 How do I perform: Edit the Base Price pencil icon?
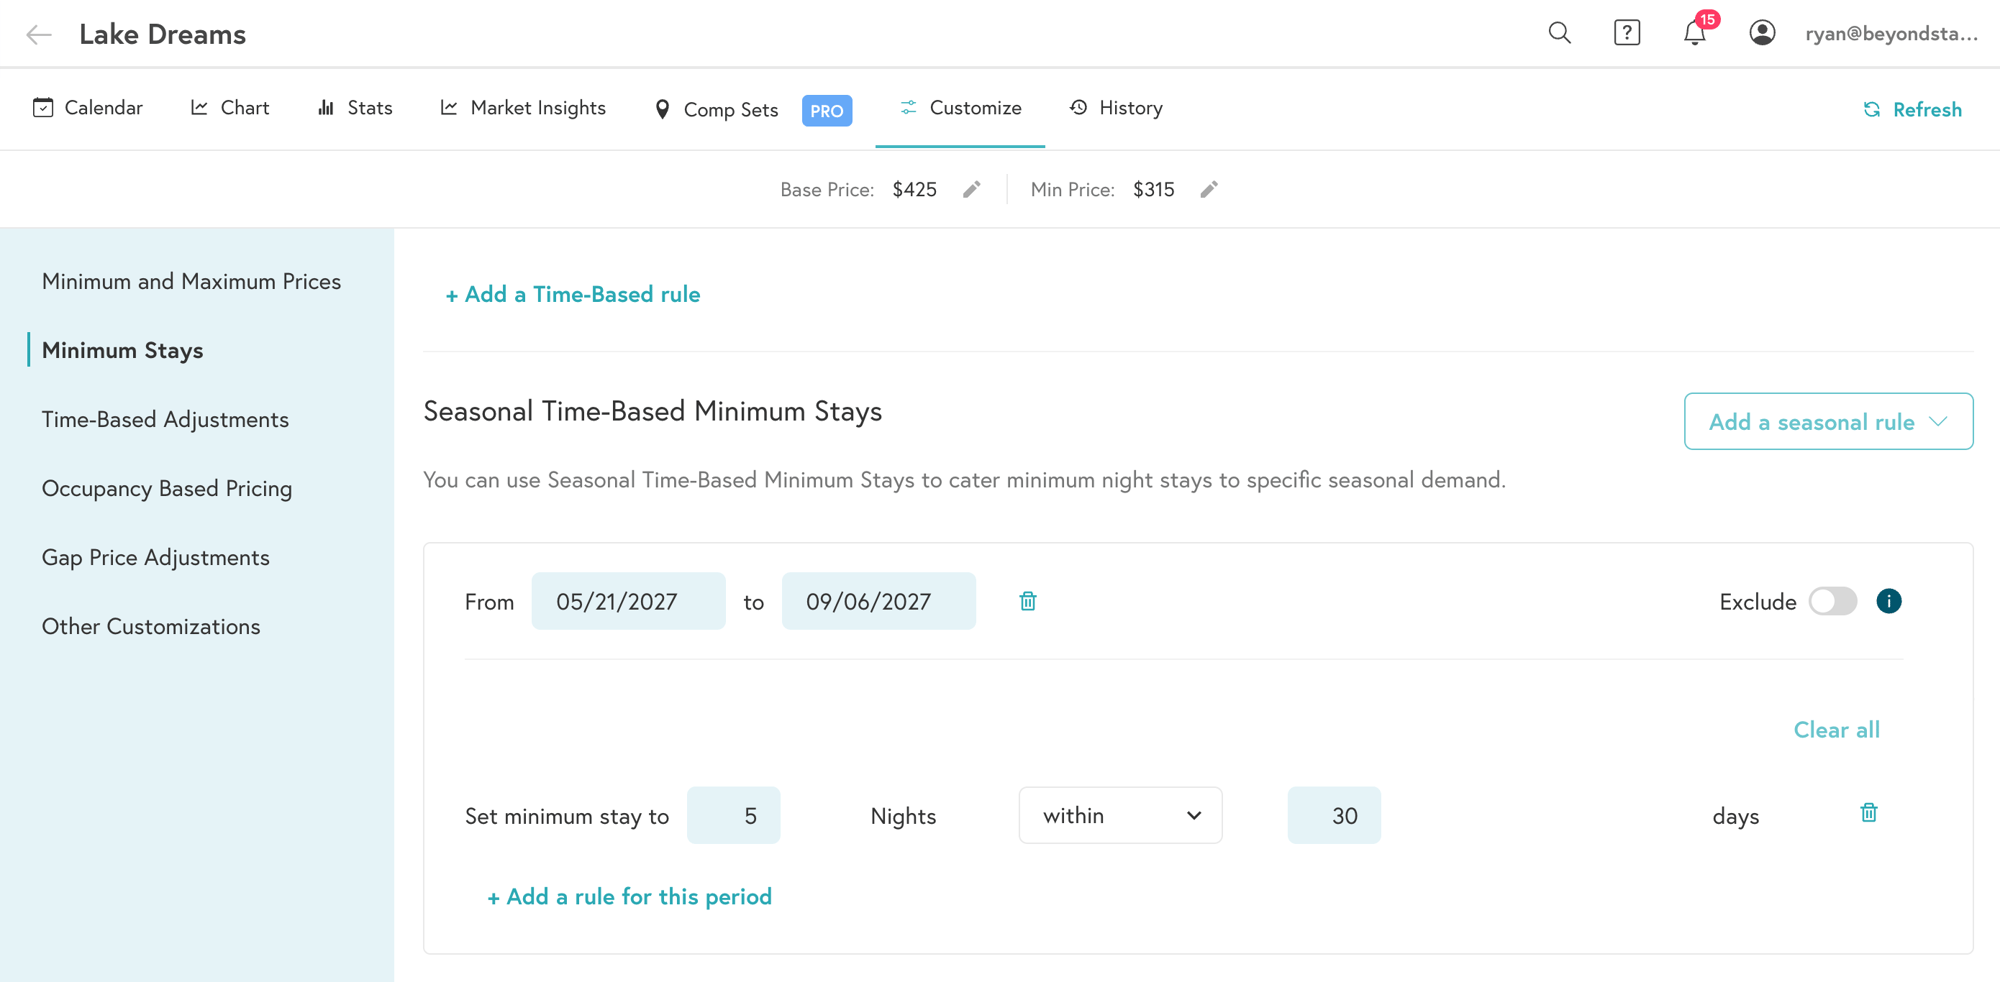(972, 189)
